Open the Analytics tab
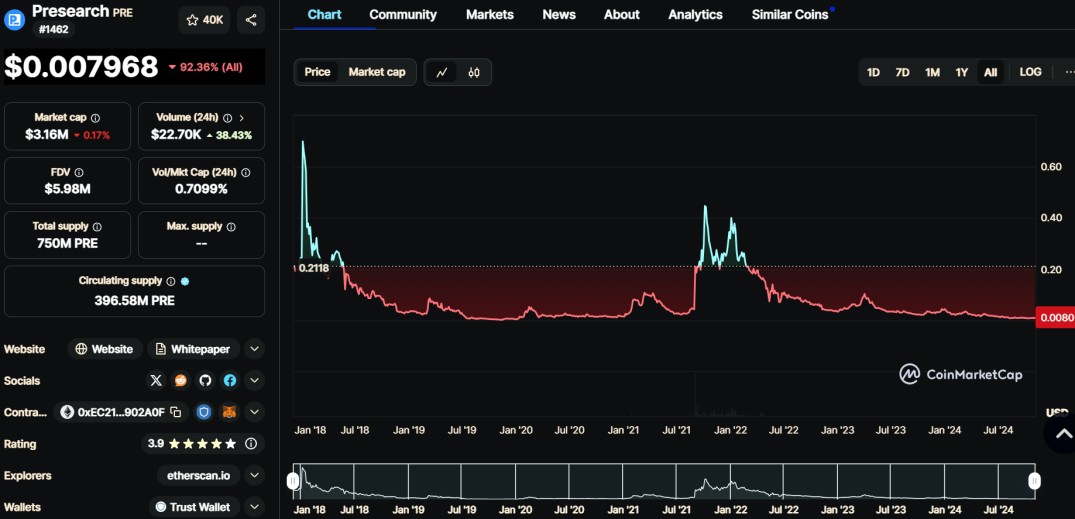 pos(695,14)
